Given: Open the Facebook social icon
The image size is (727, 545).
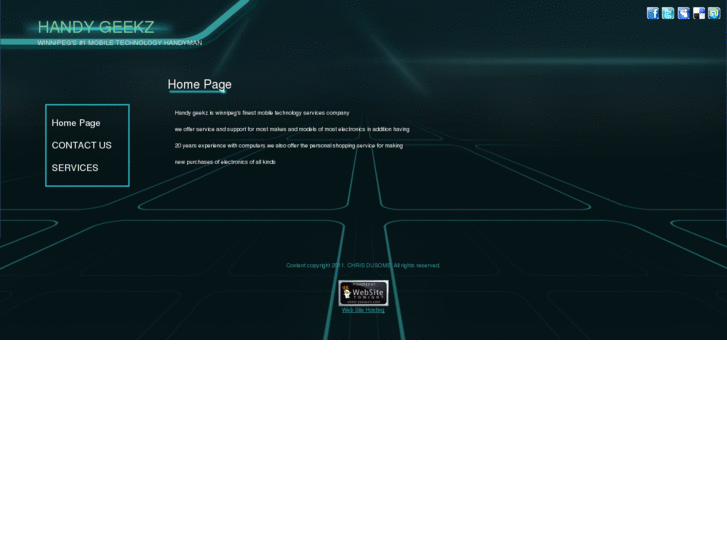Looking at the screenshot, I should [x=652, y=13].
